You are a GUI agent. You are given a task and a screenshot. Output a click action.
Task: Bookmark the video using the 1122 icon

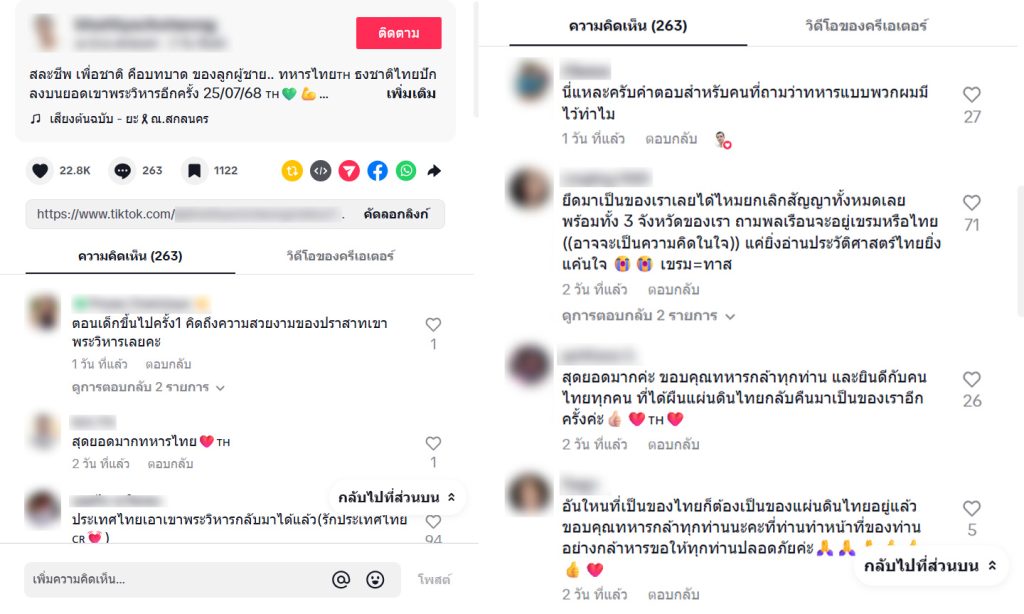coord(194,170)
